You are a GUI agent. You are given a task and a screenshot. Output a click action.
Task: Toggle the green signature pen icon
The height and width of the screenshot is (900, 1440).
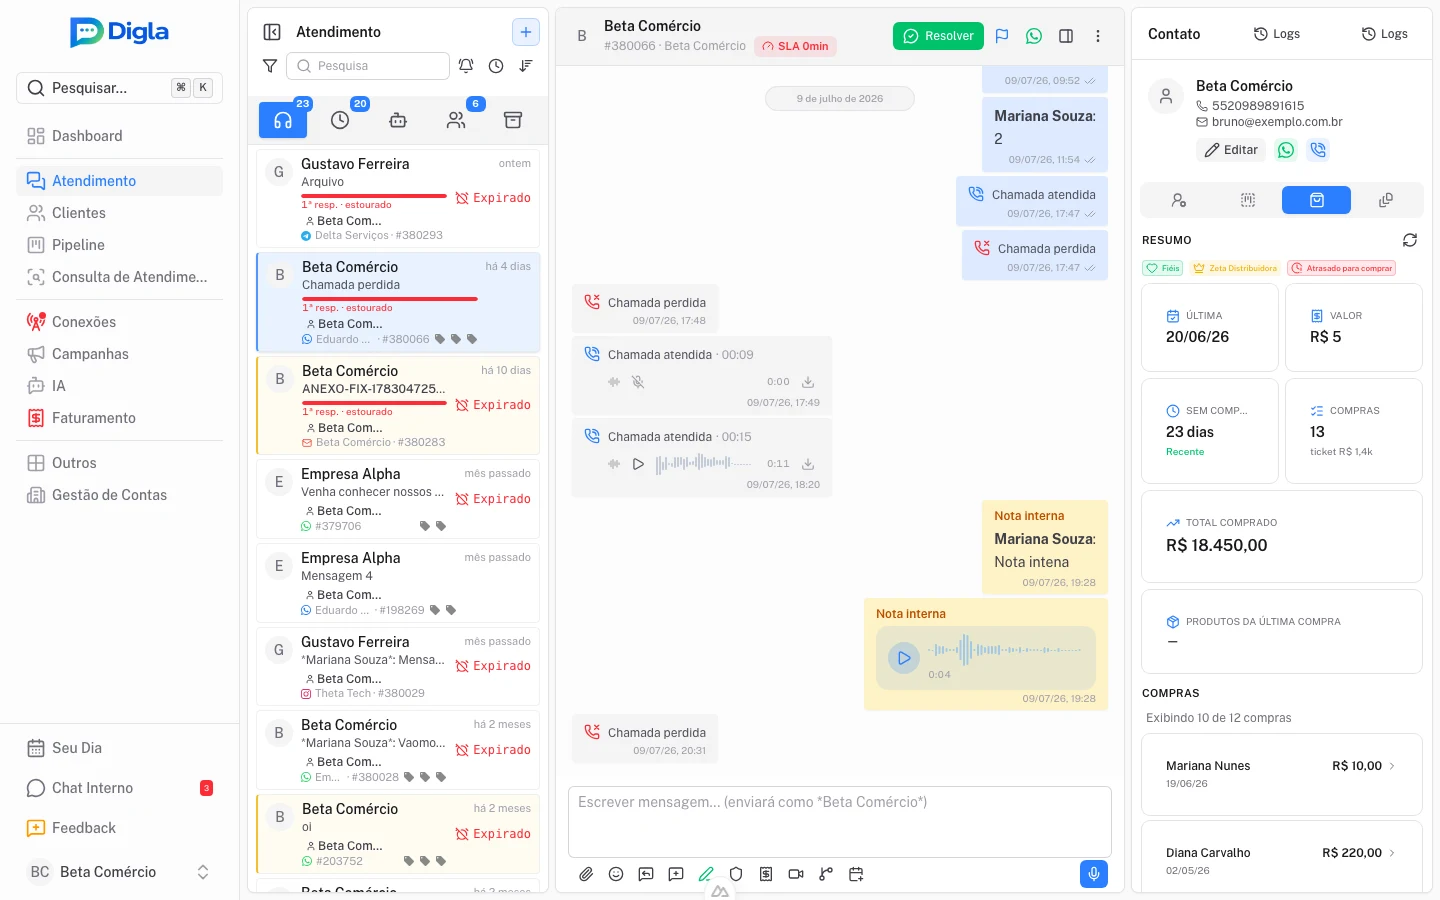[x=706, y=874]
